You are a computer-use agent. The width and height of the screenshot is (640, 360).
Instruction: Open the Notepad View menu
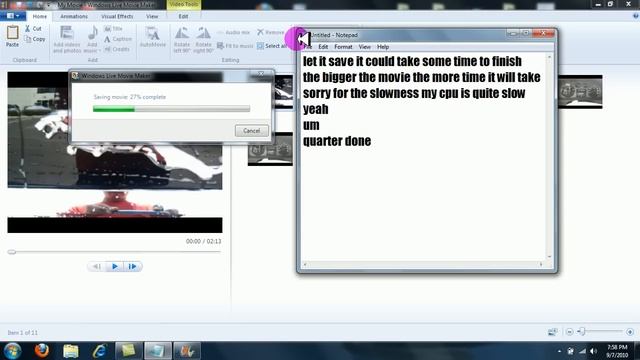(x=364, y=47)
